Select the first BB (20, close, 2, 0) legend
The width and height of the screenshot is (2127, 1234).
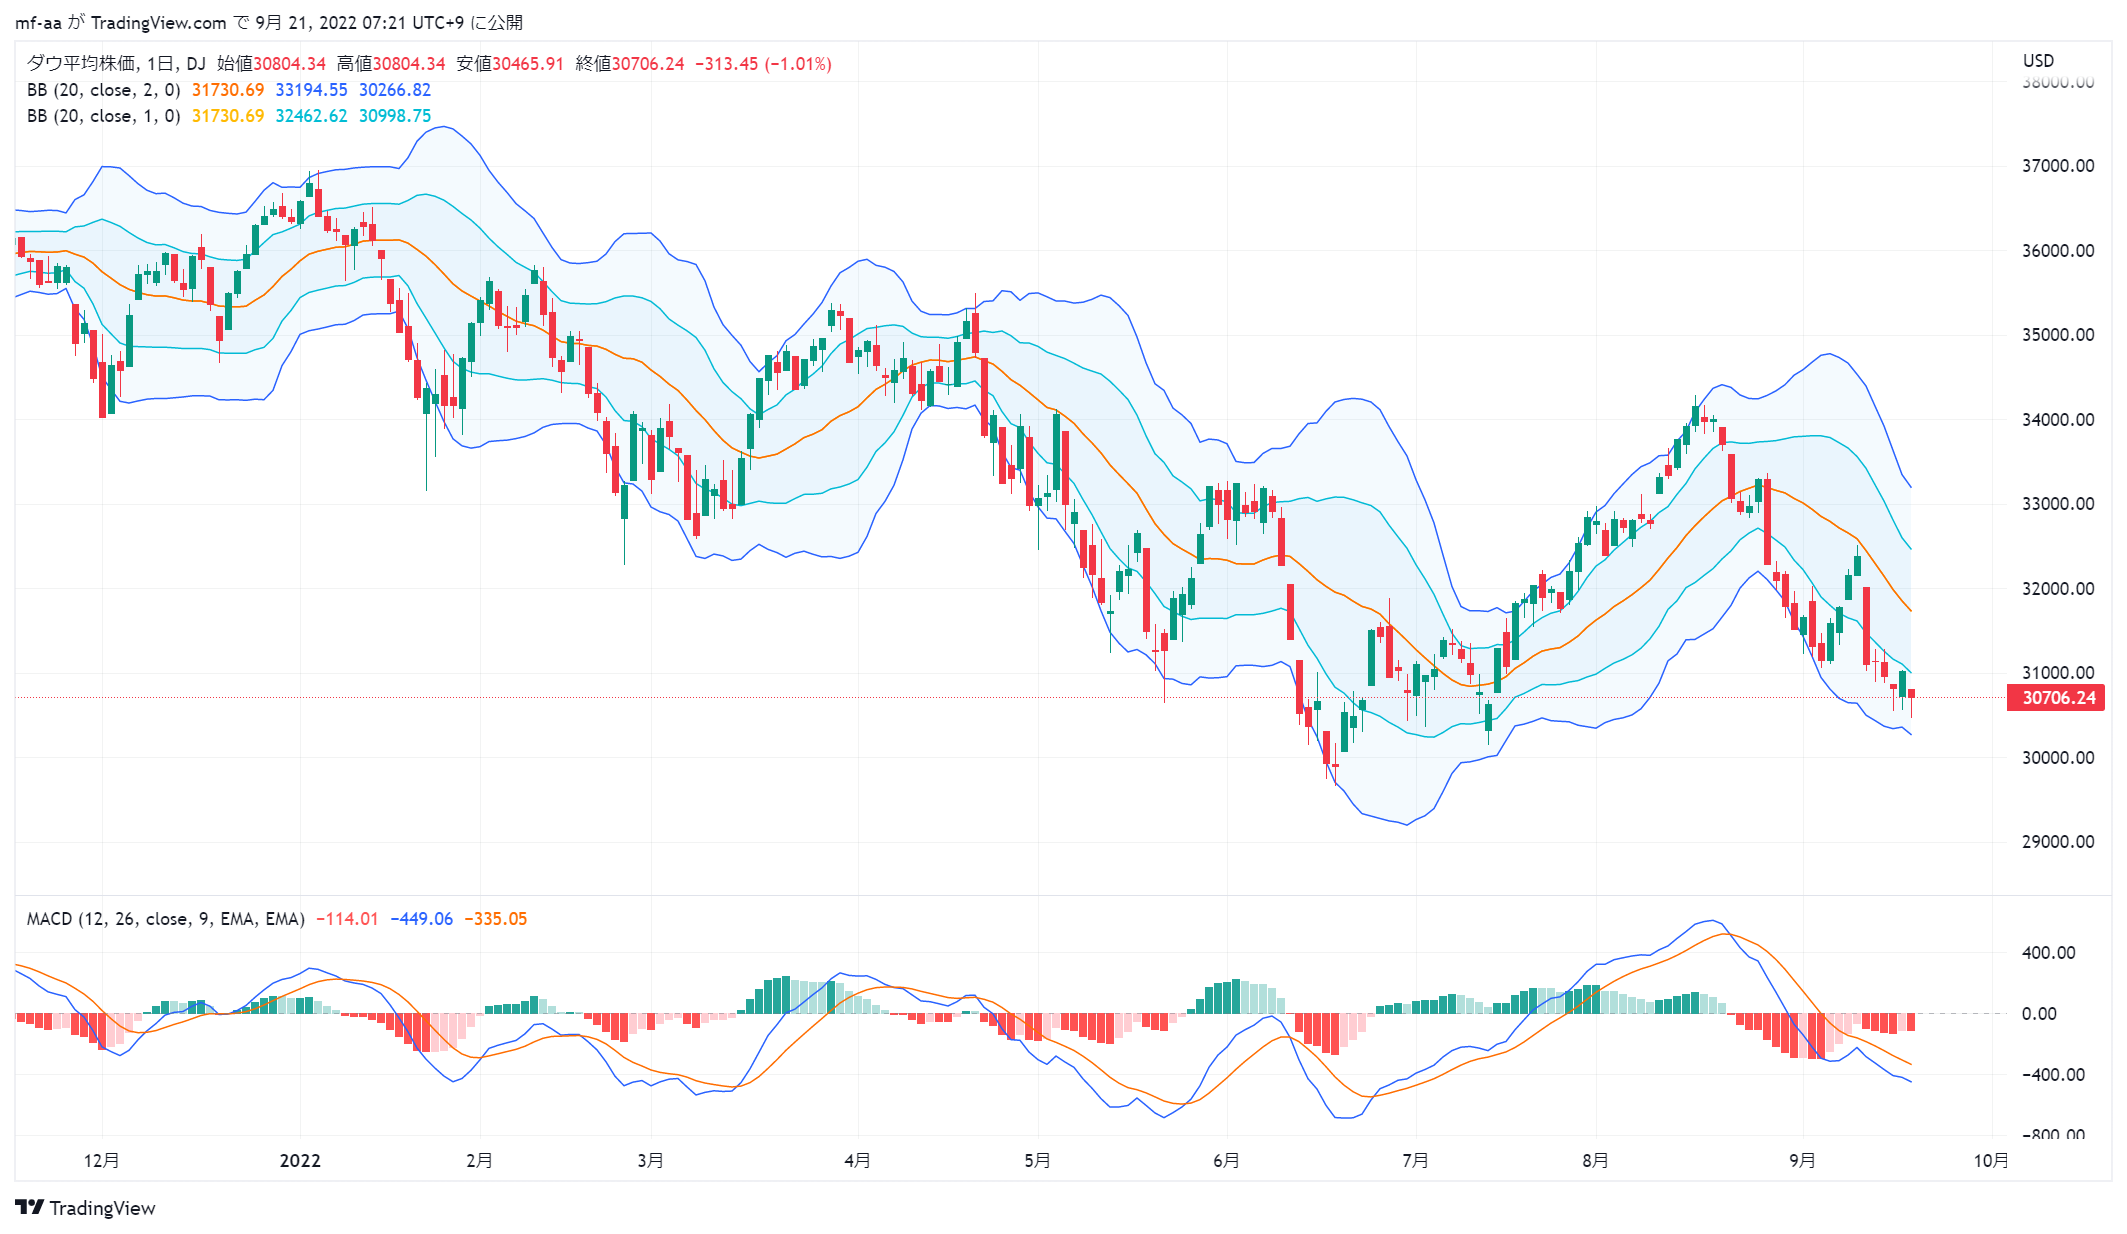104,90
